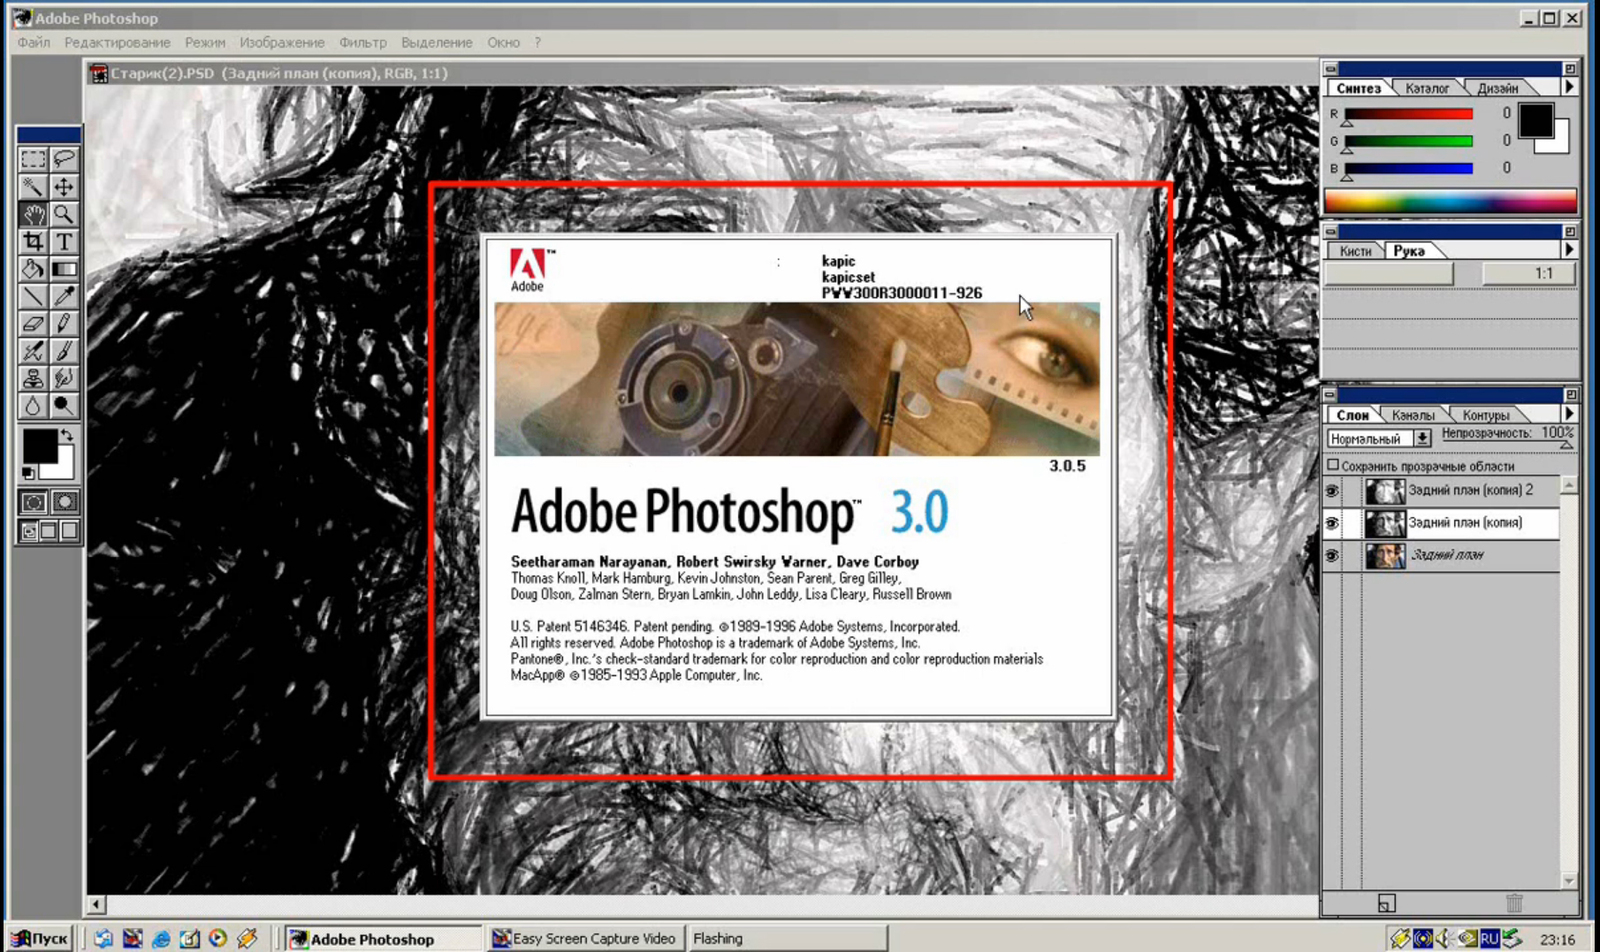
Task: Select the Smudge tool
Action: point(64,379)
